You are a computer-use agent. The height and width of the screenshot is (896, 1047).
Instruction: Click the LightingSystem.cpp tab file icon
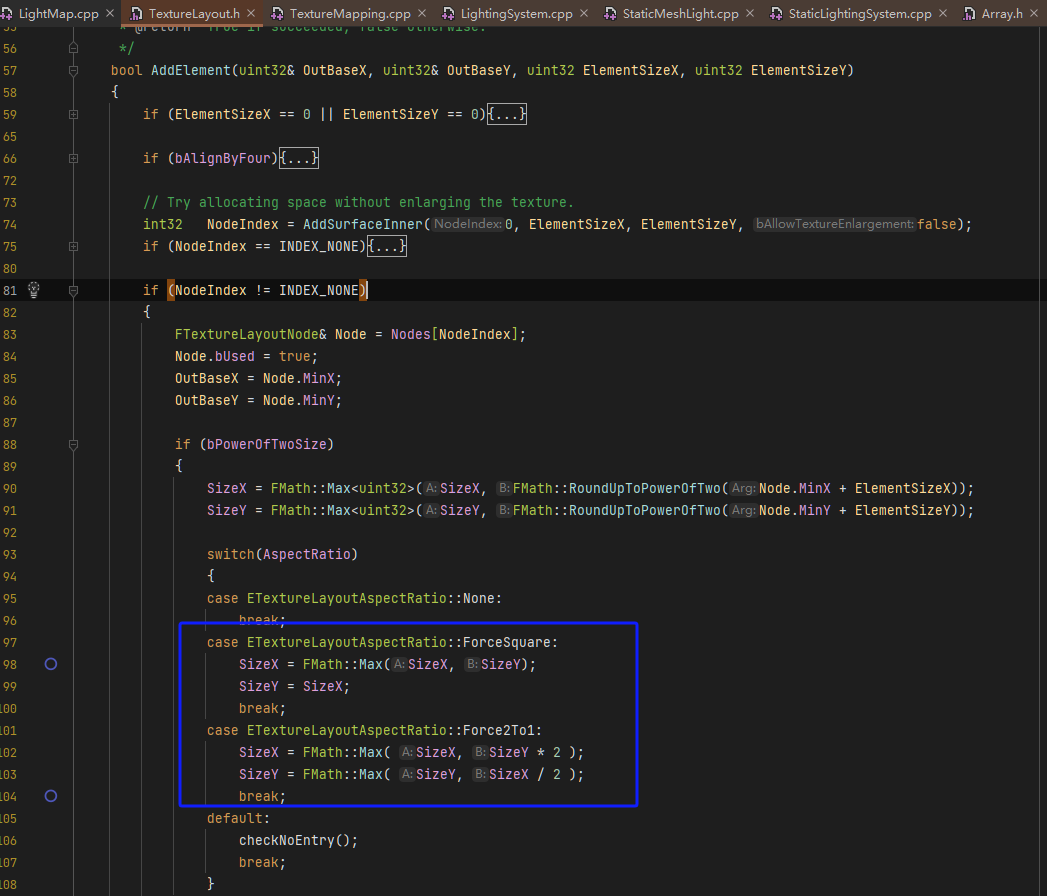pos(449,13)
